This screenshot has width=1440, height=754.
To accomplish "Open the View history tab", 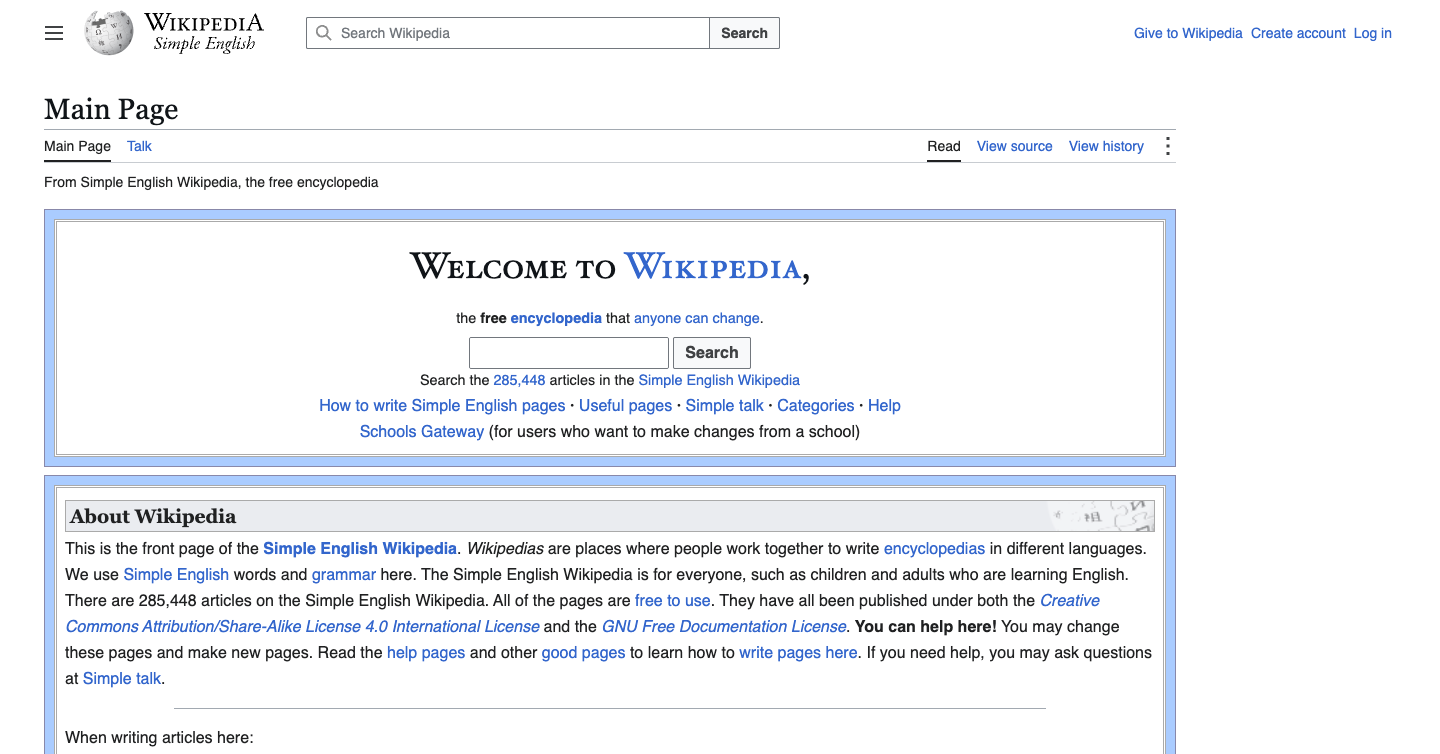I will 1106,146.
